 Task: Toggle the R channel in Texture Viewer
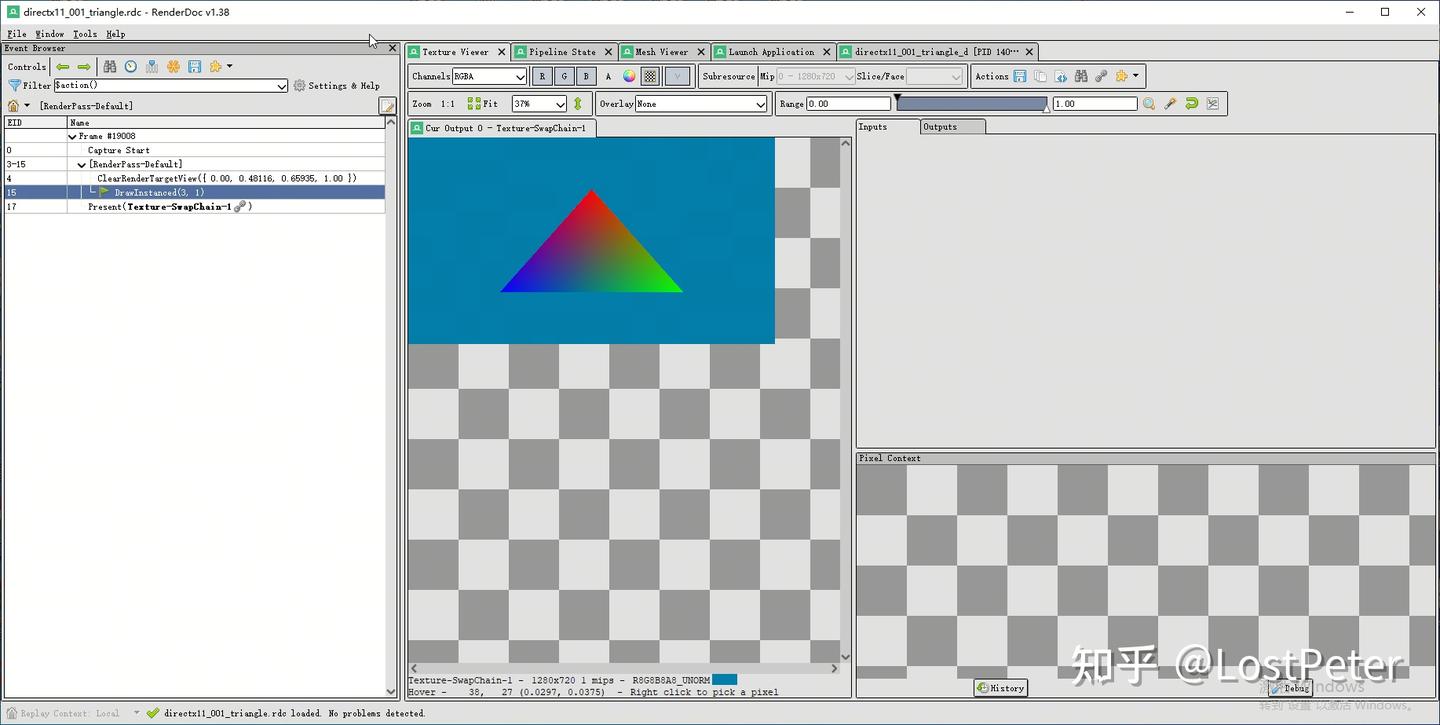541,76
